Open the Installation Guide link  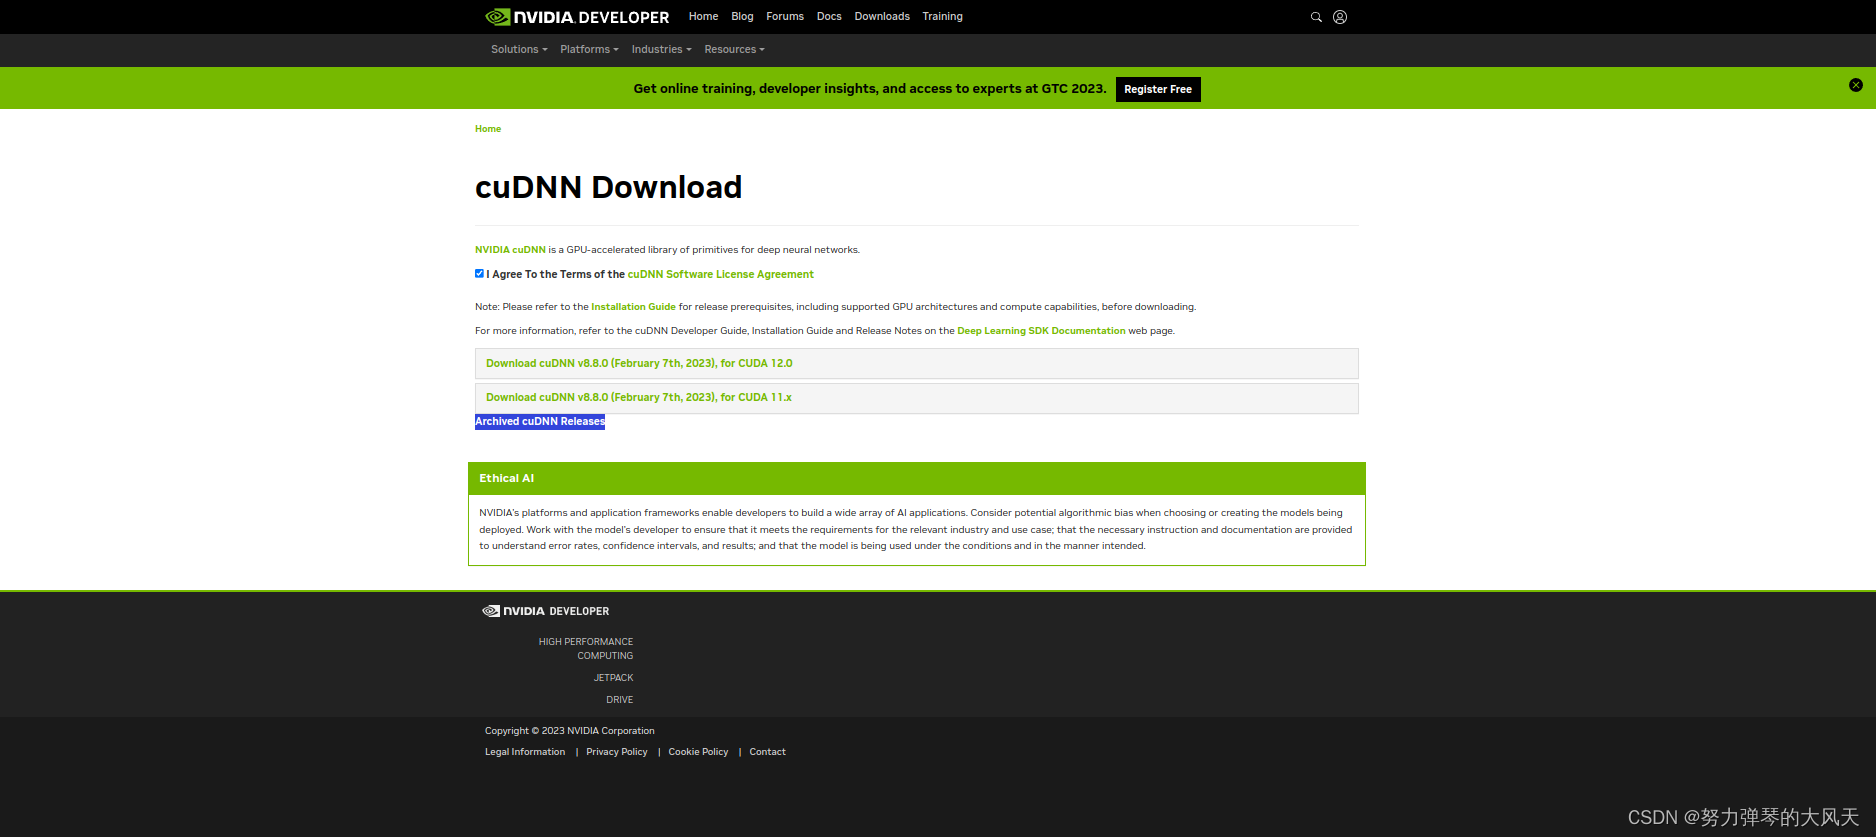[x=633, y=307]
